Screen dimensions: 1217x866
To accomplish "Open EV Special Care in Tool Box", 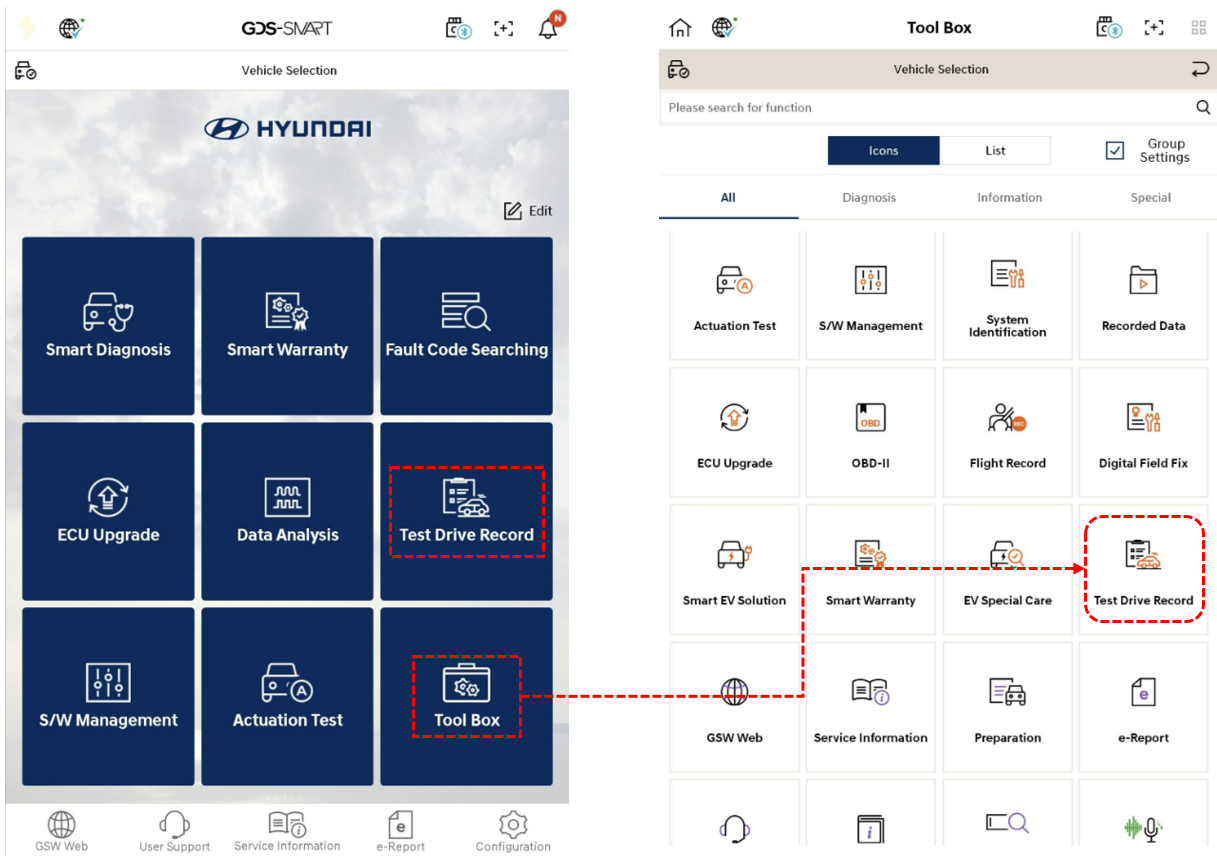I will point(1007,569).
